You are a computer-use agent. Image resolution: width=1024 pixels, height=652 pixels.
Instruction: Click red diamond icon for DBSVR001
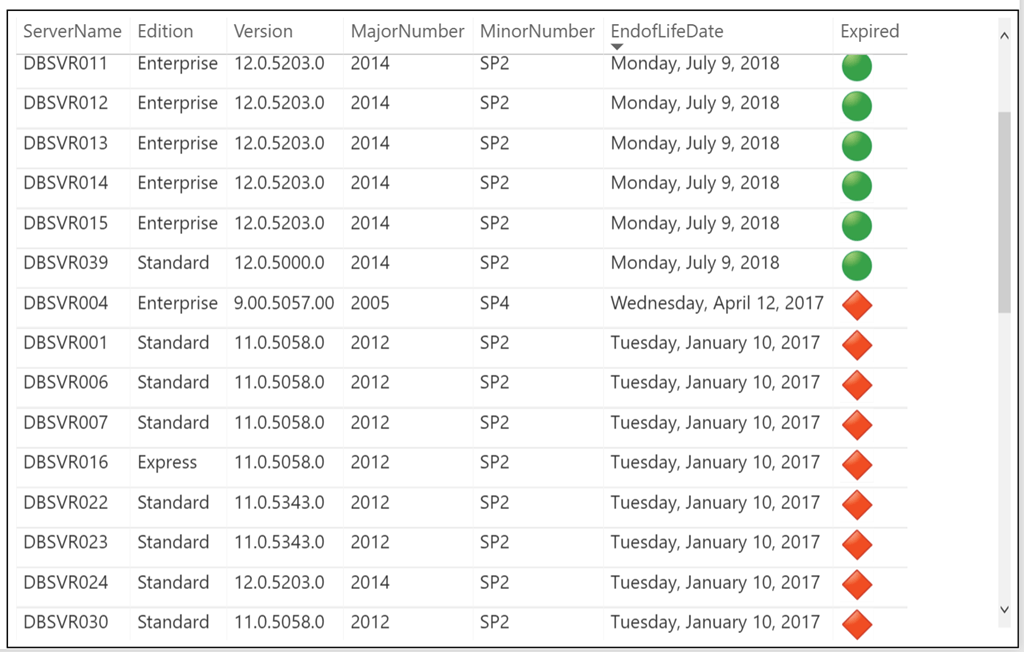[857, 345]
